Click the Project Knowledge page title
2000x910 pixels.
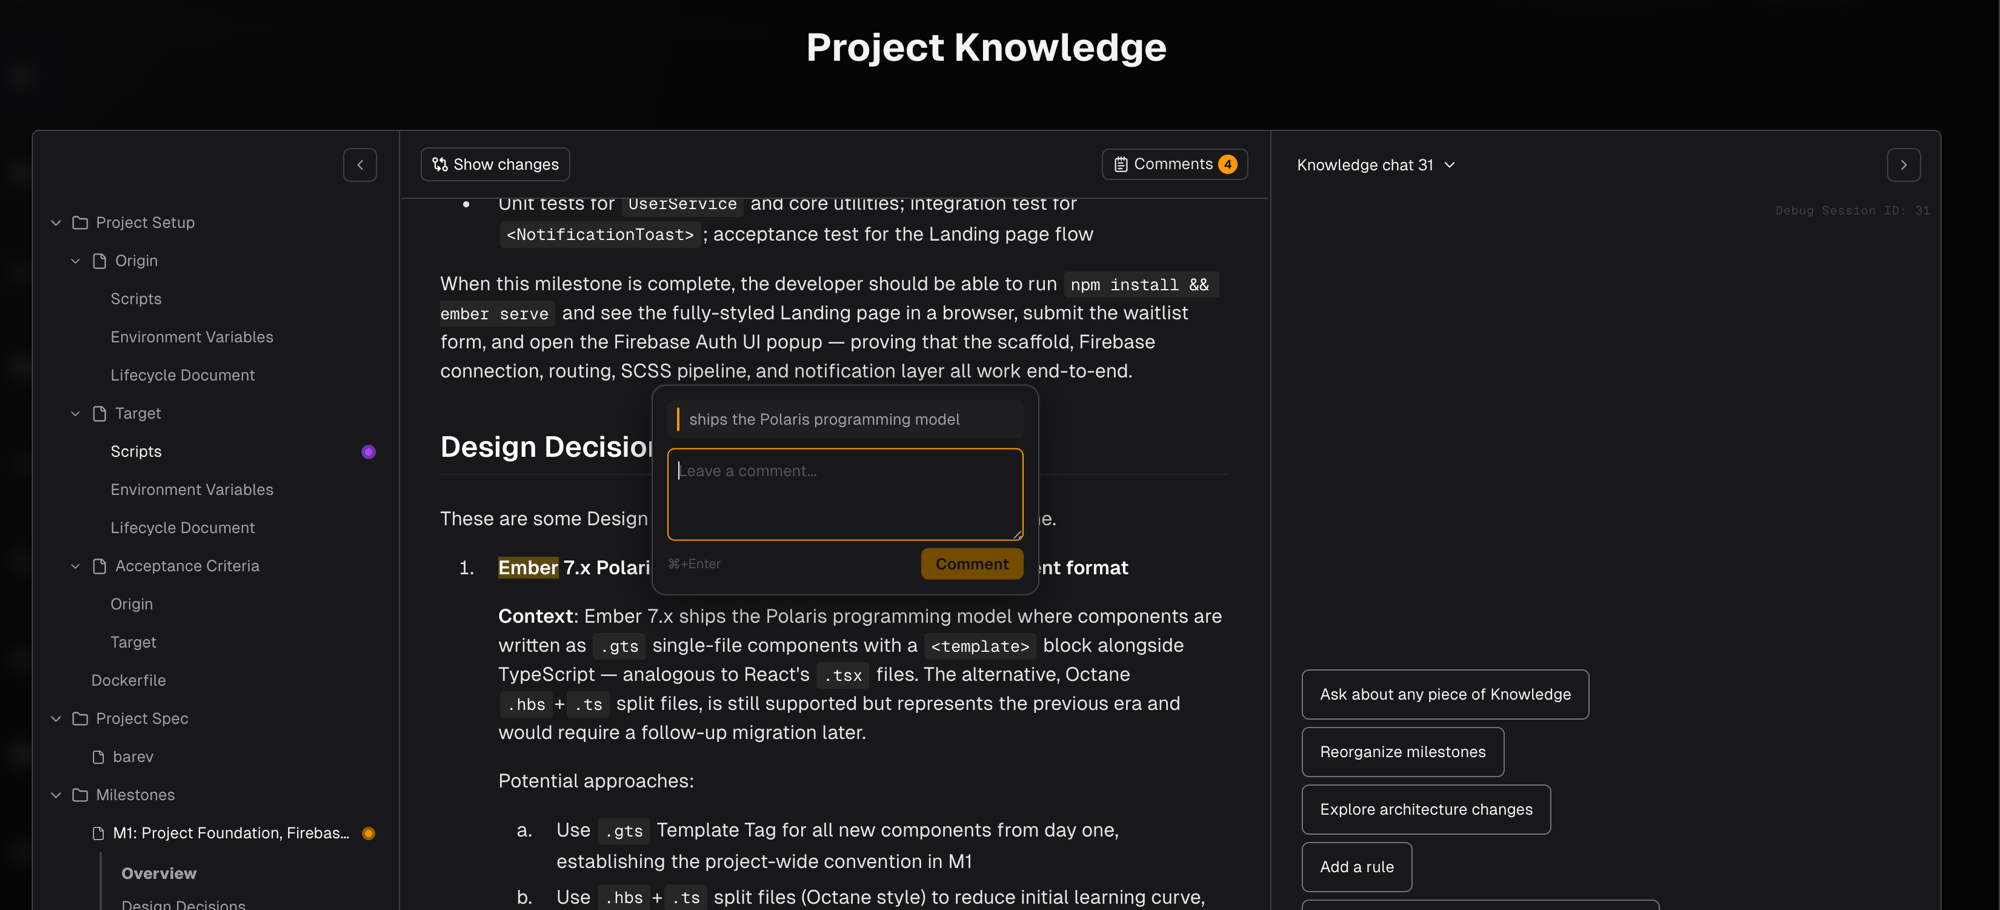tap(986, 48)
